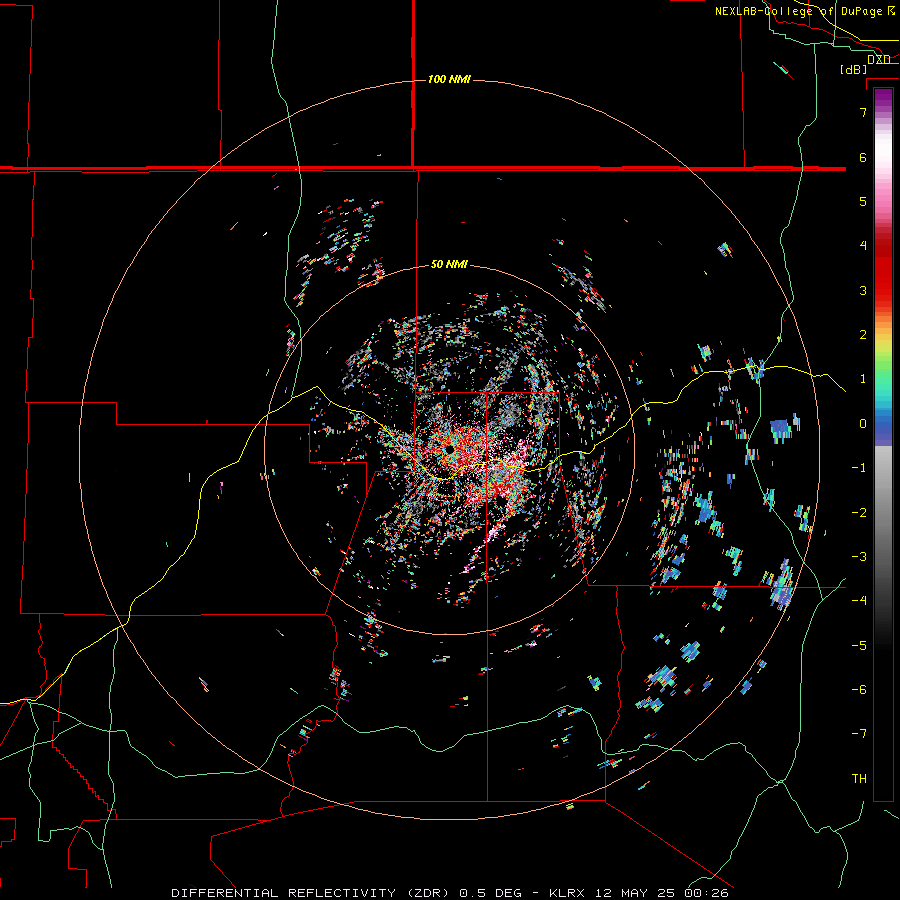Click the TH threshold label on color scale
Viewport: 900px width, 900px height.
click(859, 779)
